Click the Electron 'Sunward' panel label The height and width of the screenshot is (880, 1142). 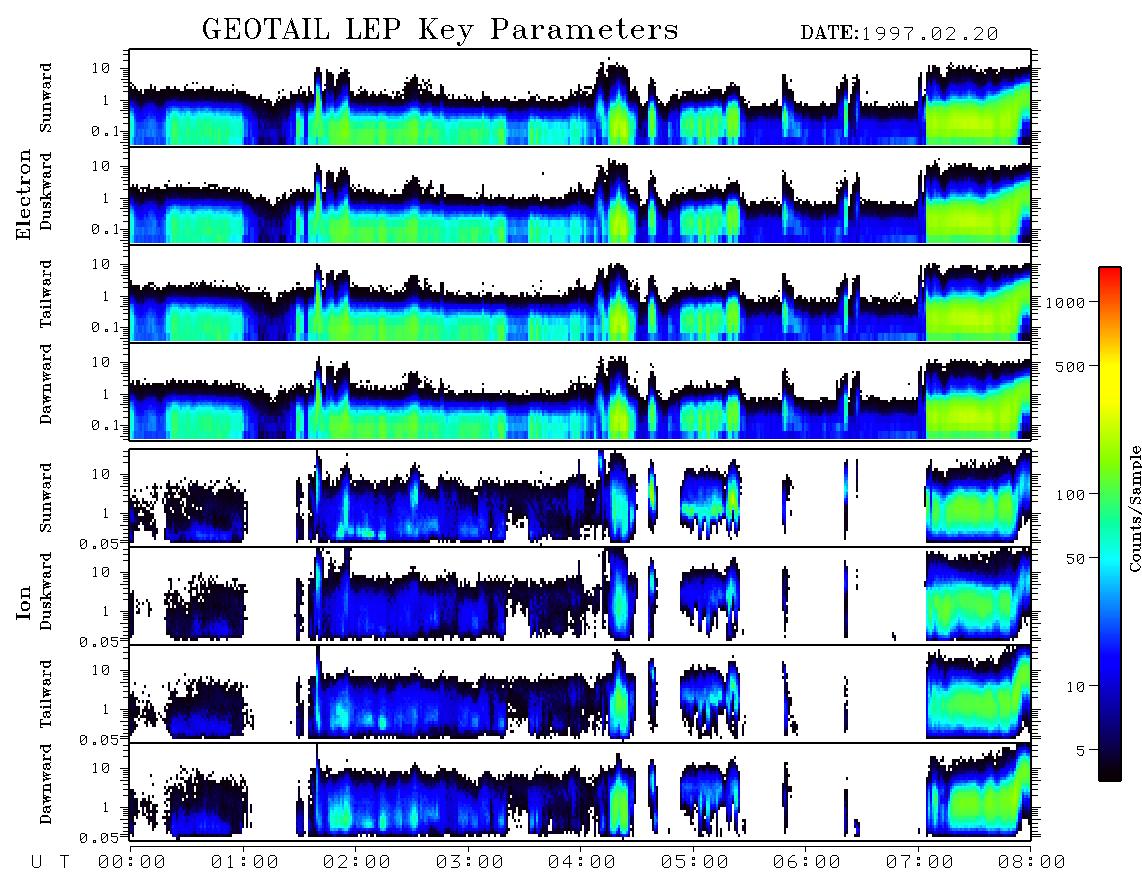(46, 98)
